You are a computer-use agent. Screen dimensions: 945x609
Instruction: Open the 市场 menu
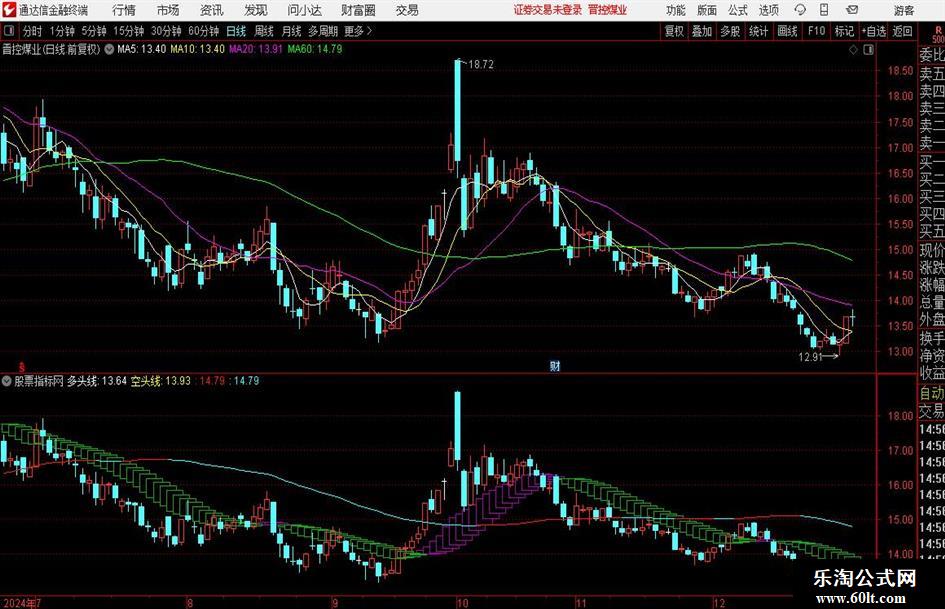click(168, 10)
